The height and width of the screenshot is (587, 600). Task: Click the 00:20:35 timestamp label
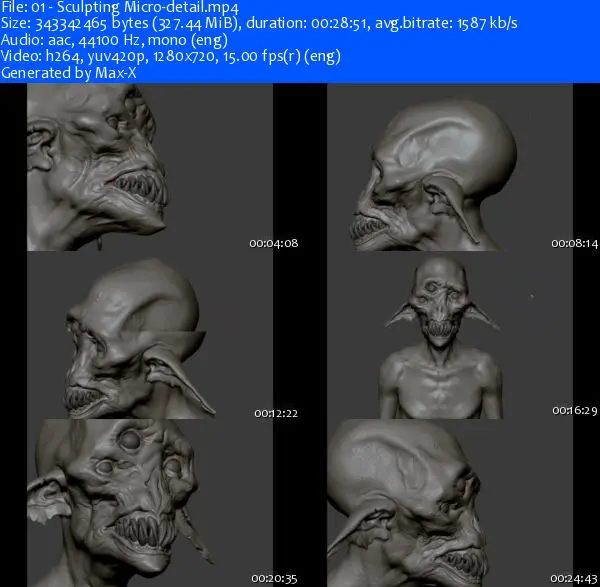274,579
